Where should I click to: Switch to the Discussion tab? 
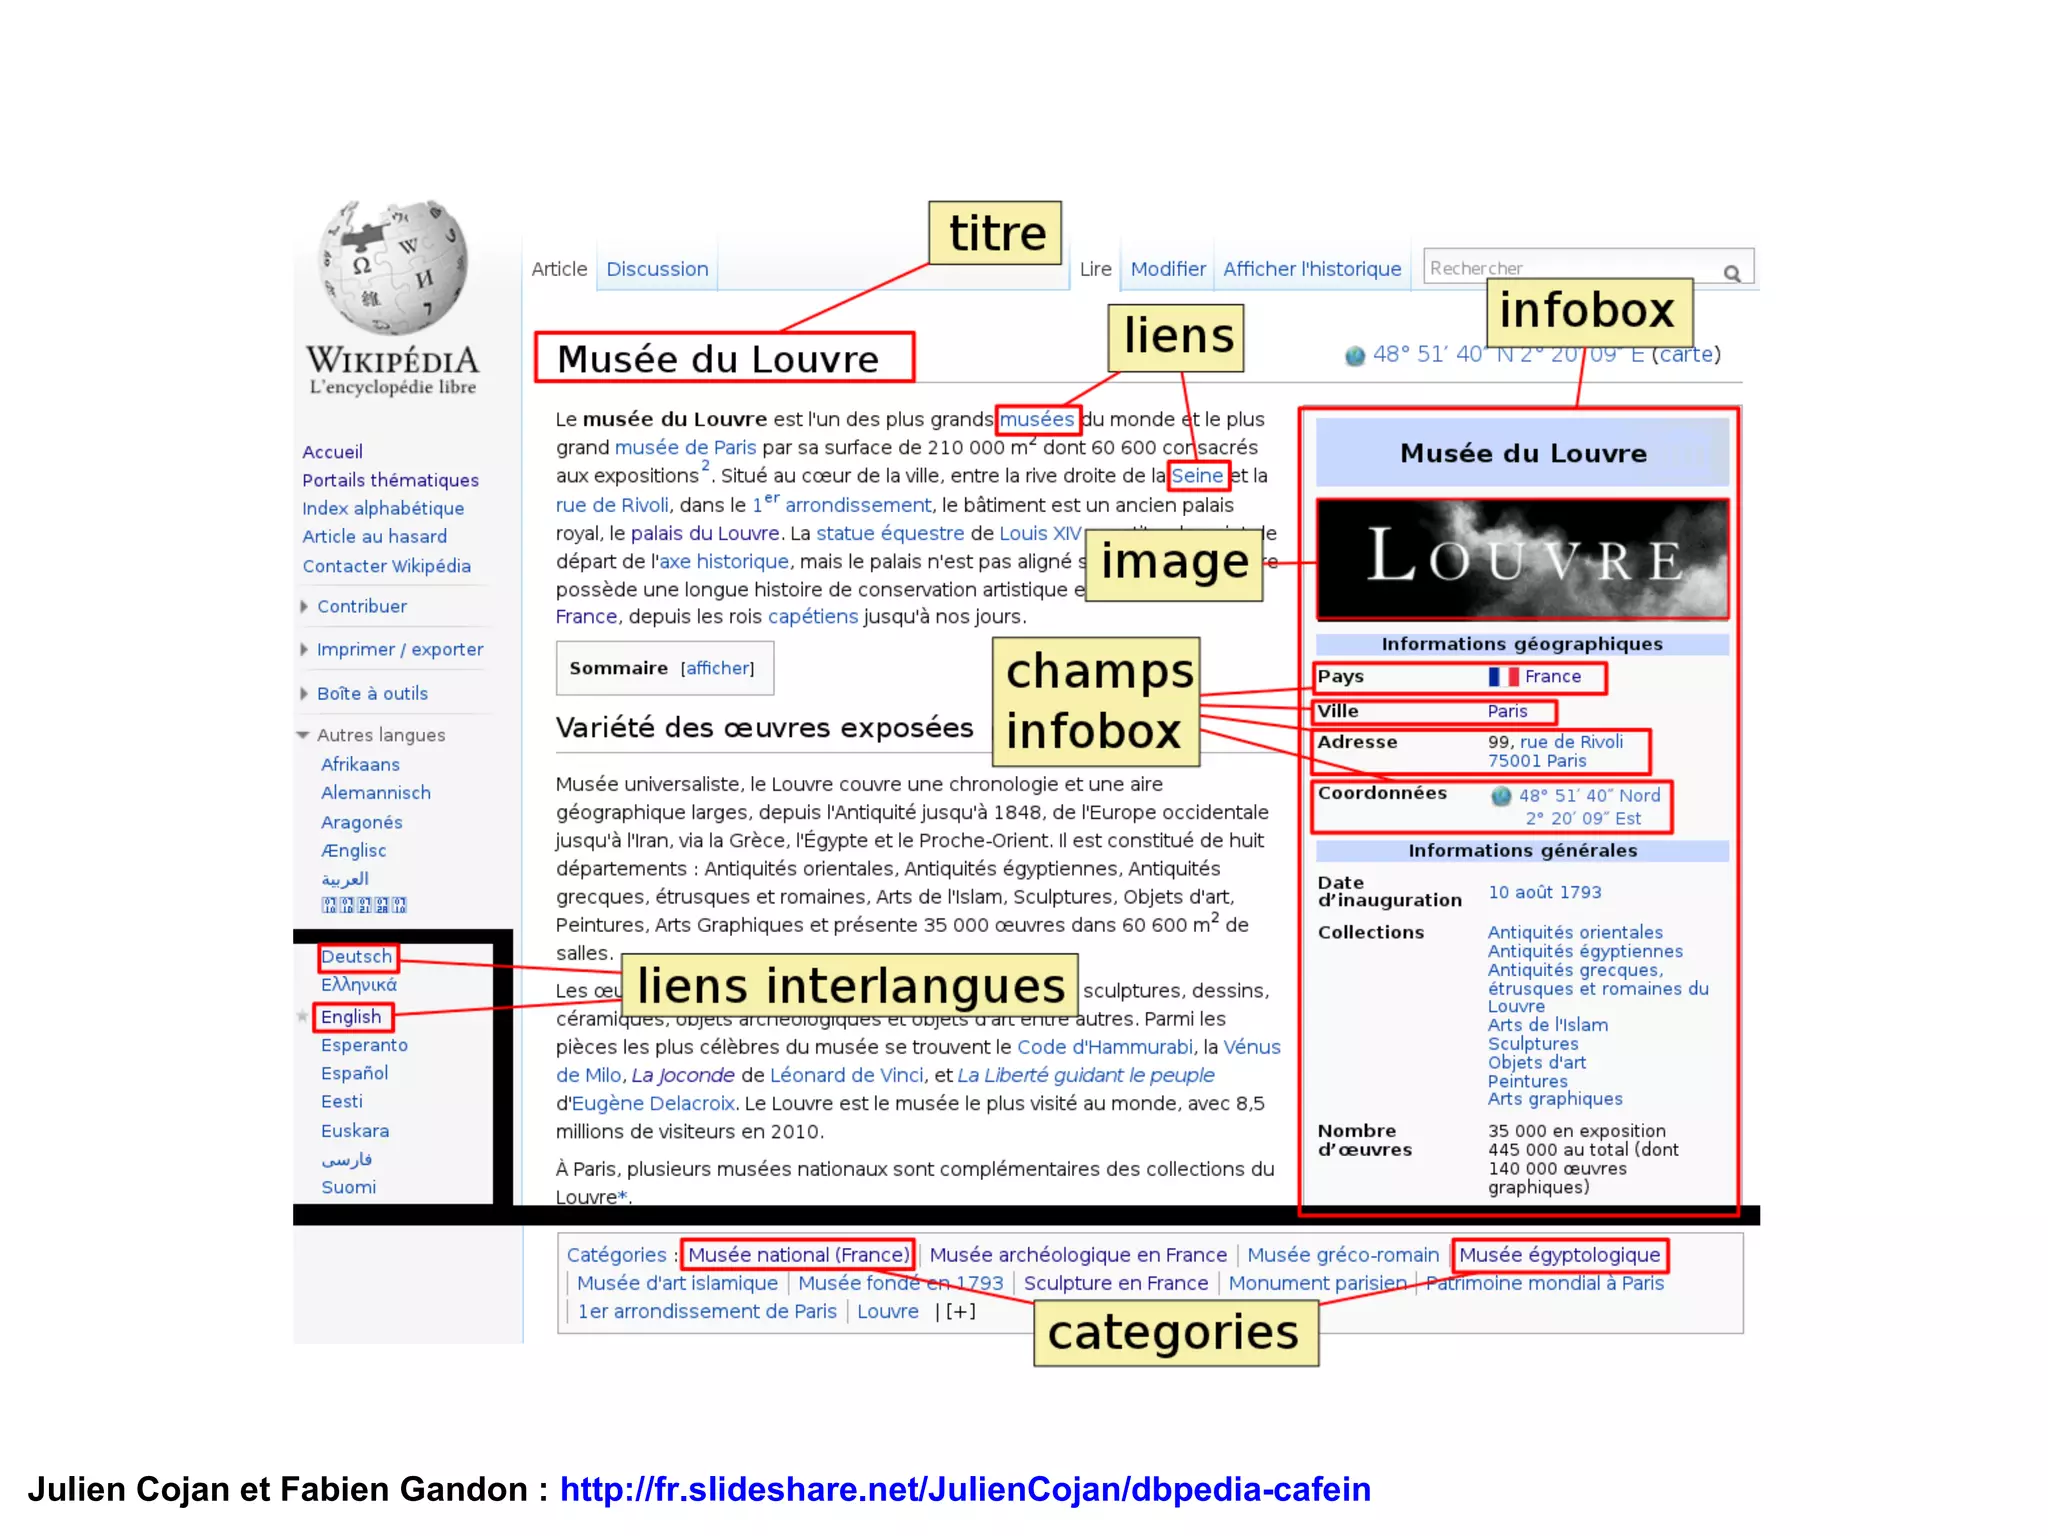657,269
